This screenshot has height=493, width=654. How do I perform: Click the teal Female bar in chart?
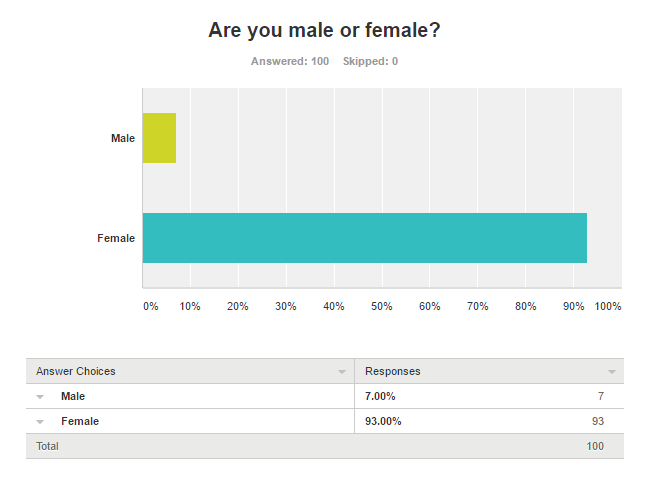point(364,238)
